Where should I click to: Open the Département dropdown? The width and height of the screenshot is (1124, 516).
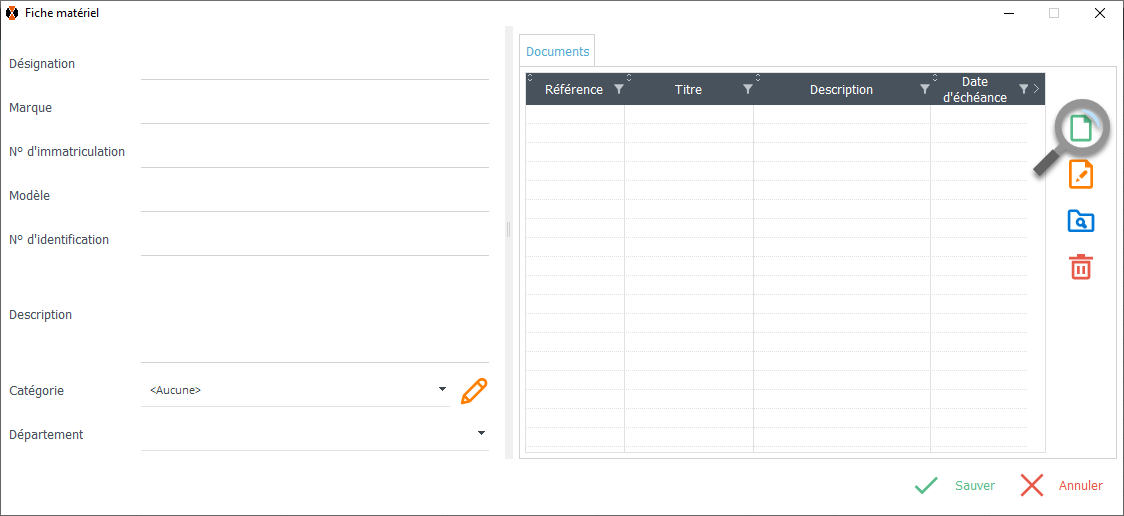click(x=481, y=433)
